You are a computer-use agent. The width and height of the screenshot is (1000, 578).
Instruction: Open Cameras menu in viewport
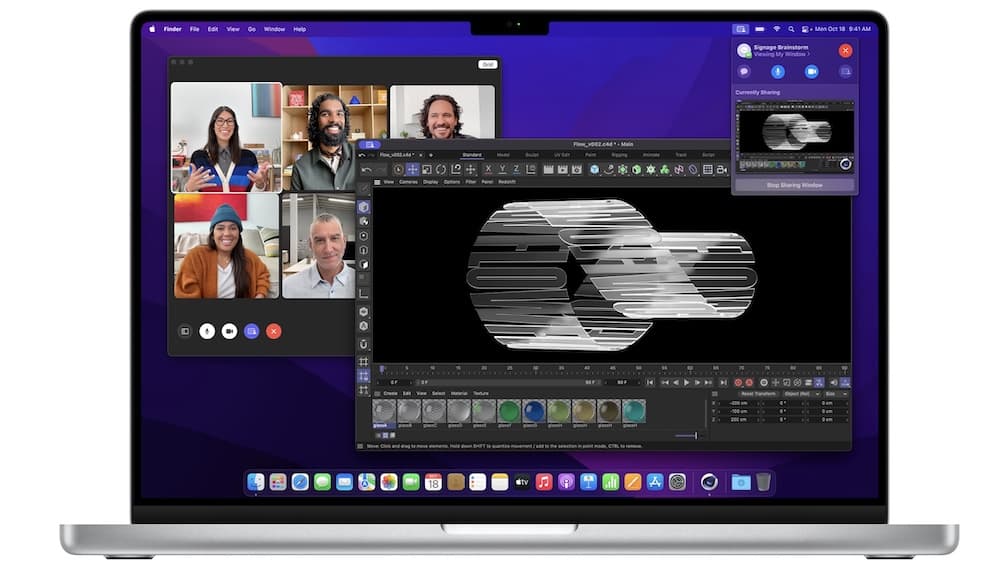click(408, 182)
